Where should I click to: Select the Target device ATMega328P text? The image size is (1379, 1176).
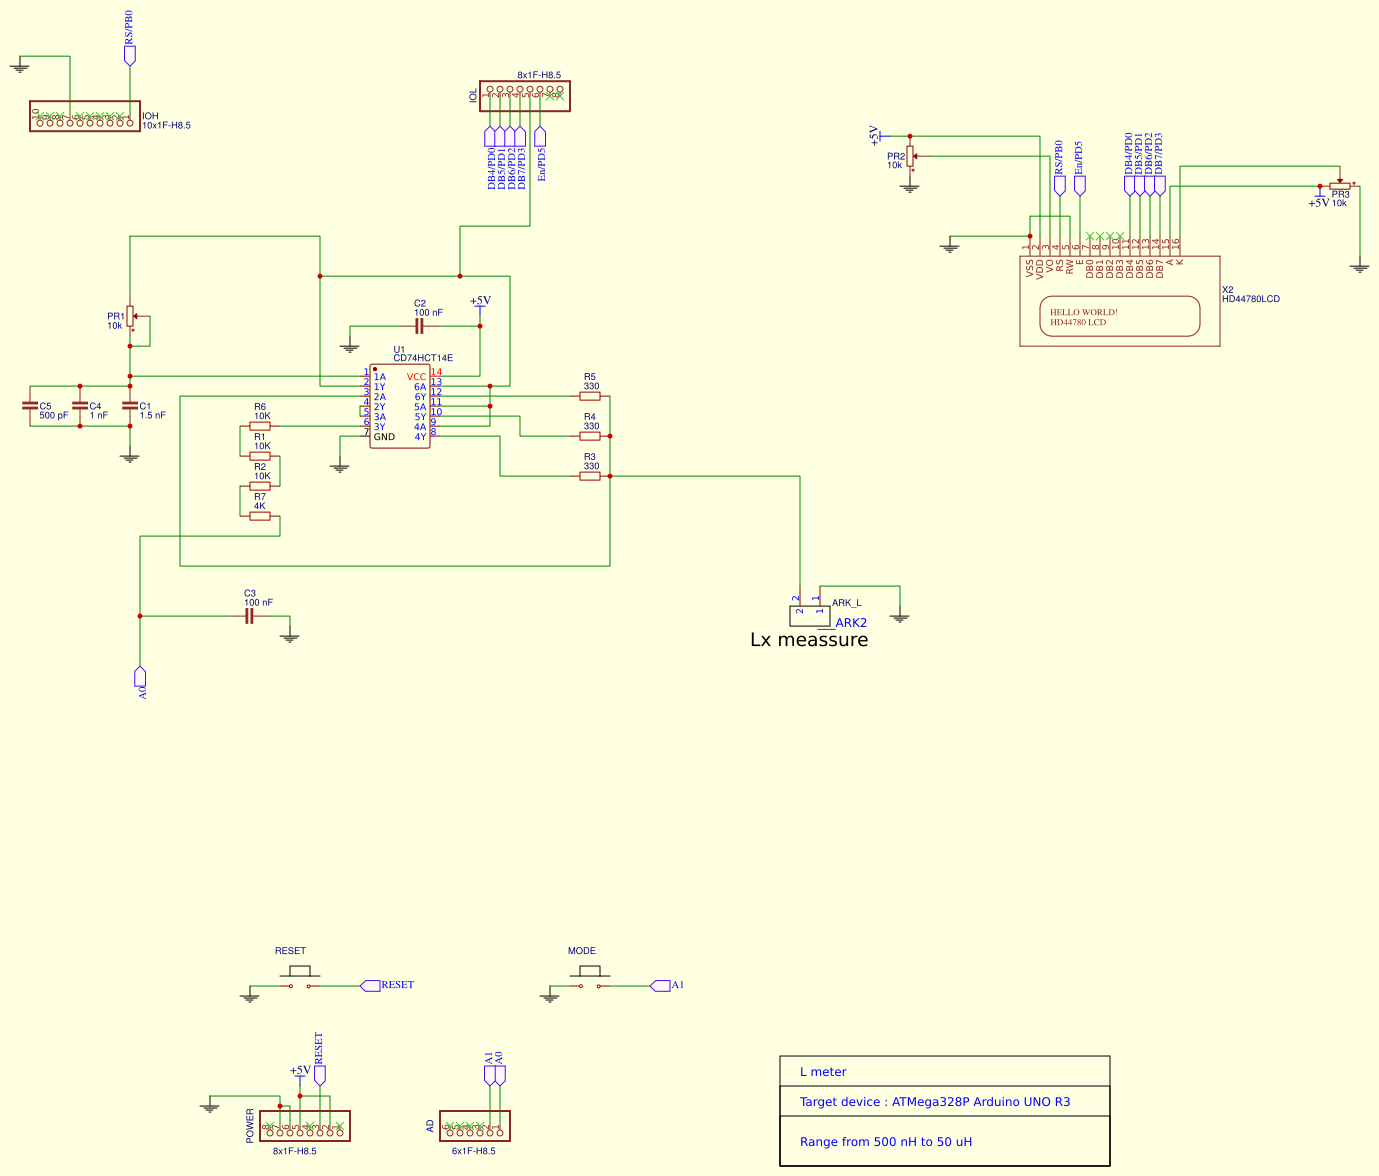(x=934, y=1102)
